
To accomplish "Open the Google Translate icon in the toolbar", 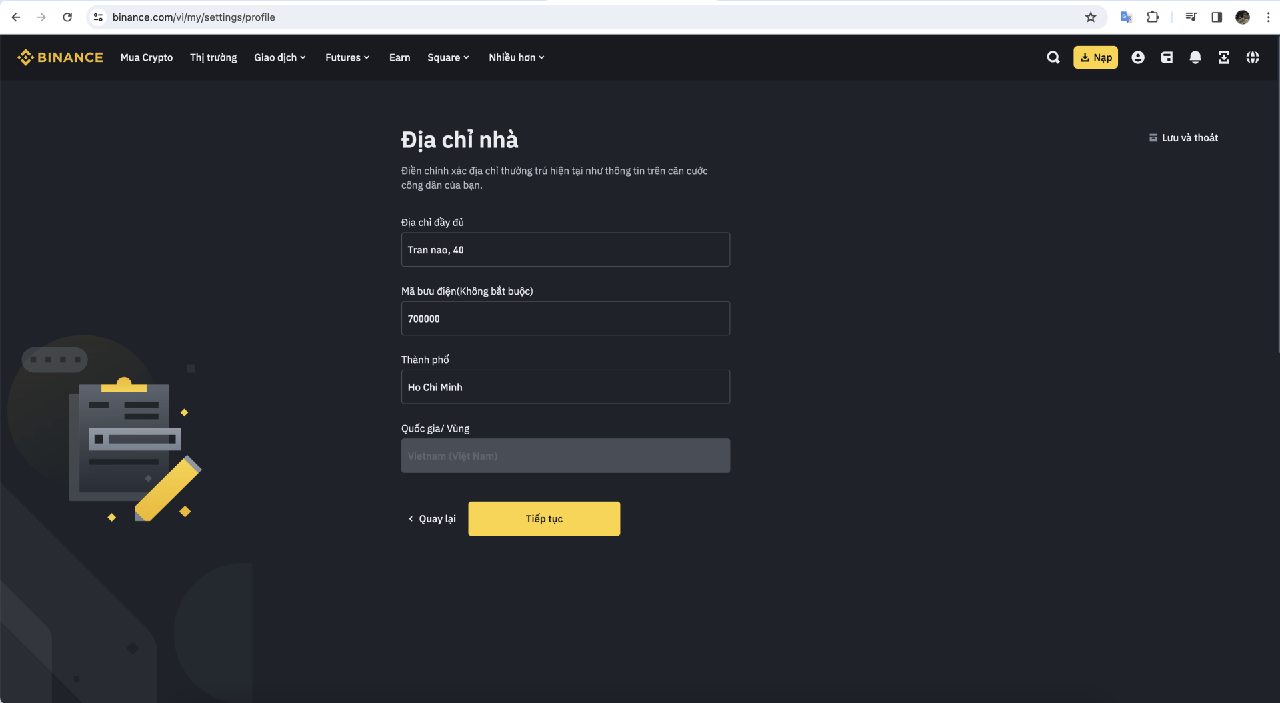I will (1126, 17).
